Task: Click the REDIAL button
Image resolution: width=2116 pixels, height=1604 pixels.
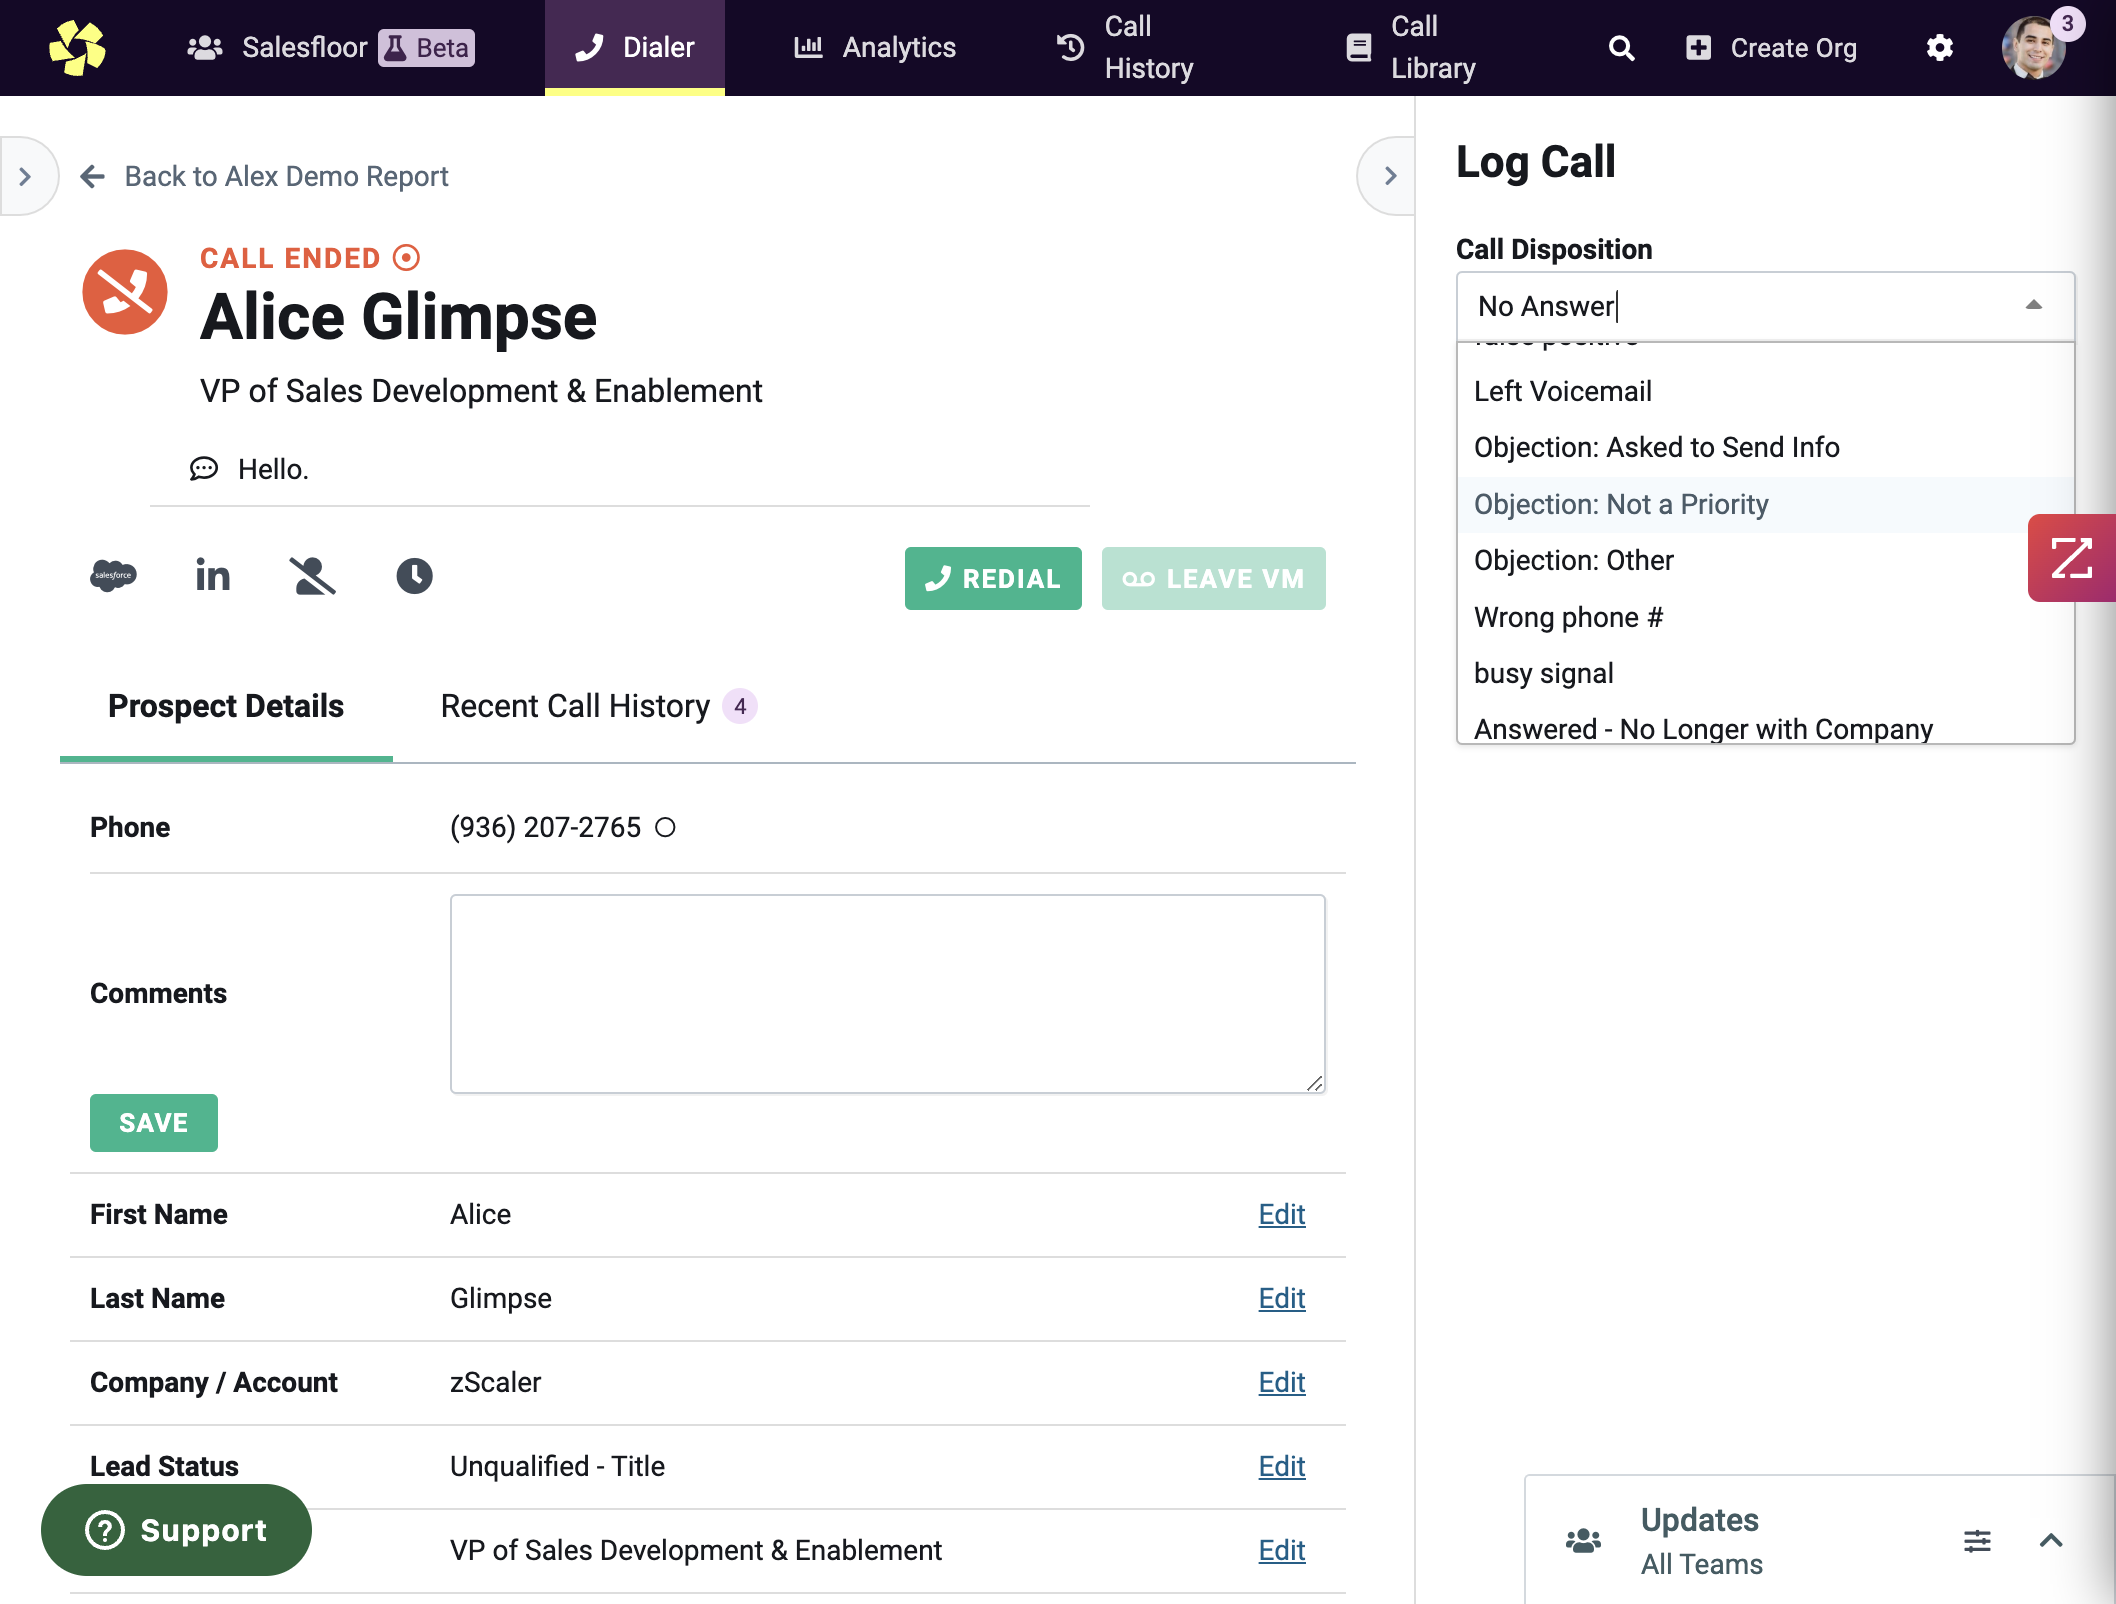Action: tap(993, 578)
